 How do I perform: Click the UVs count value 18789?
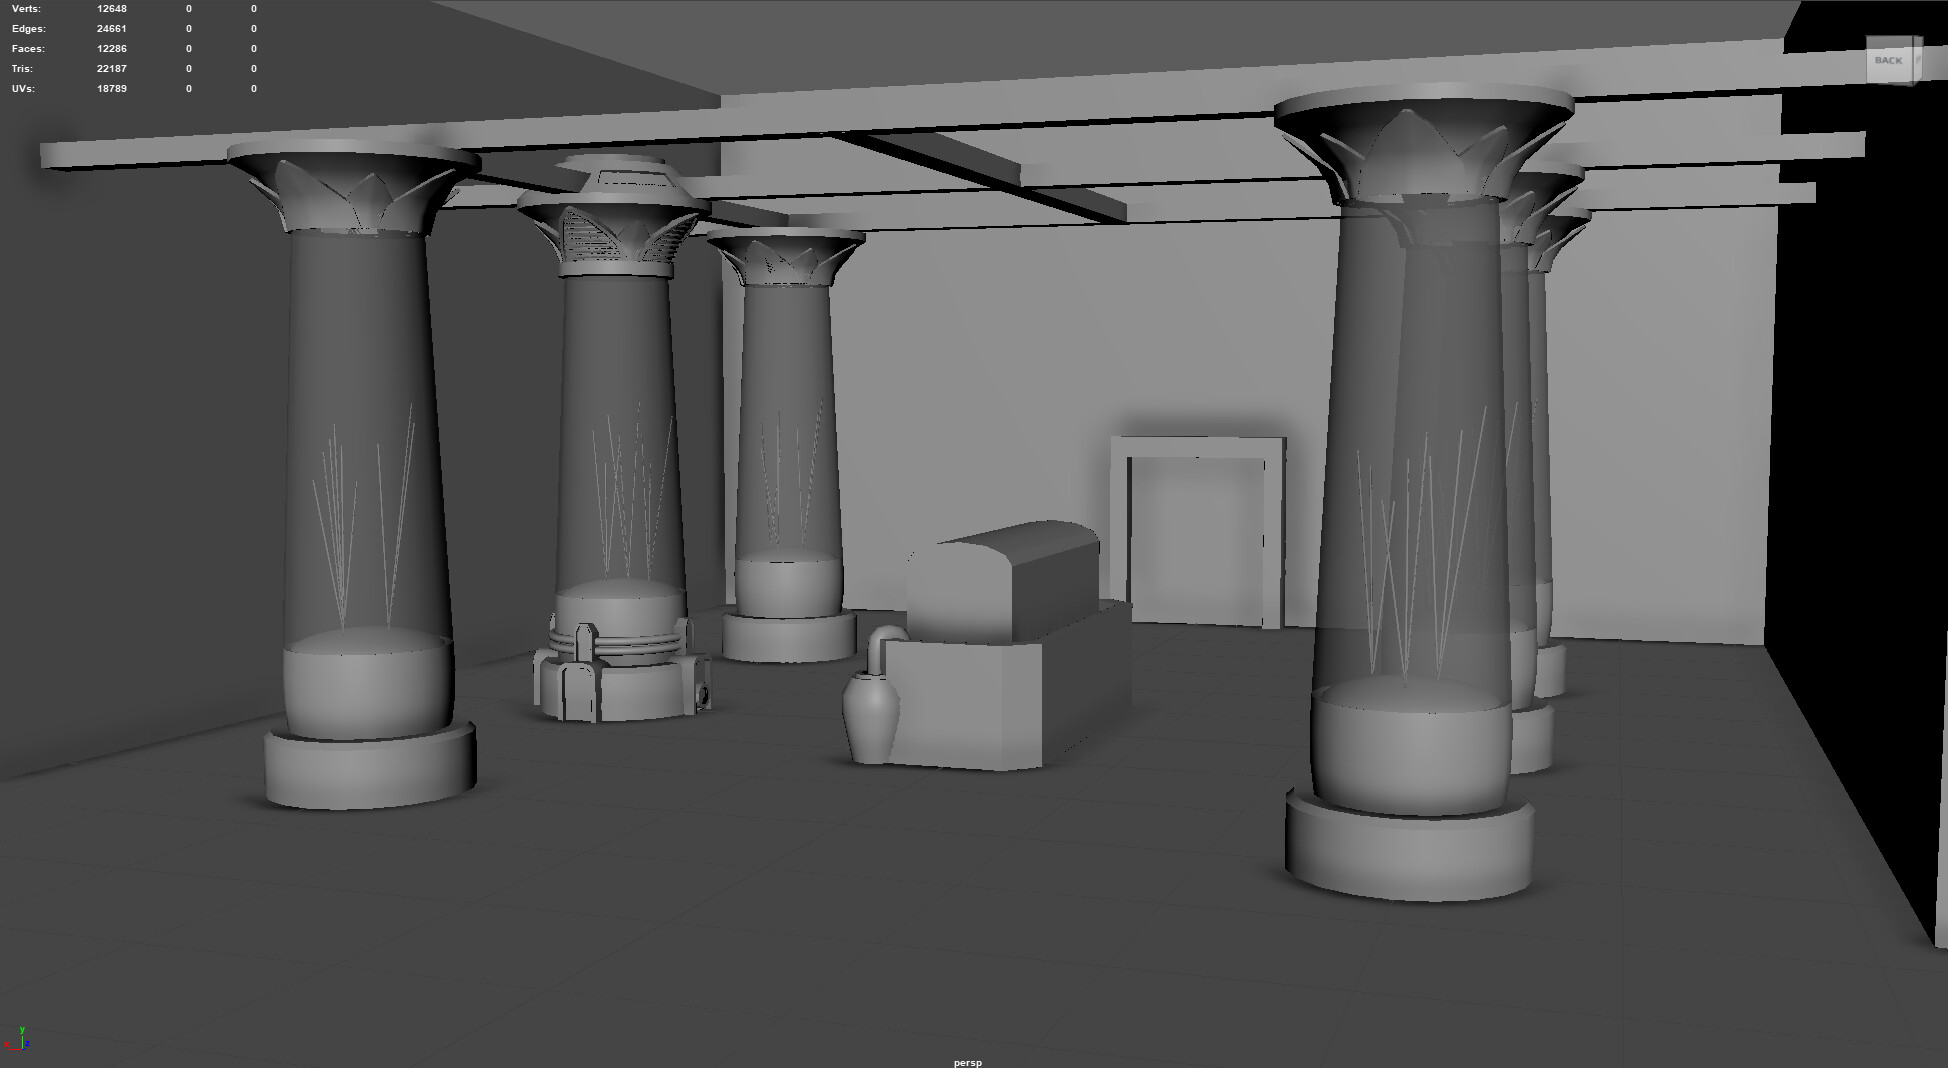point(112,89)
